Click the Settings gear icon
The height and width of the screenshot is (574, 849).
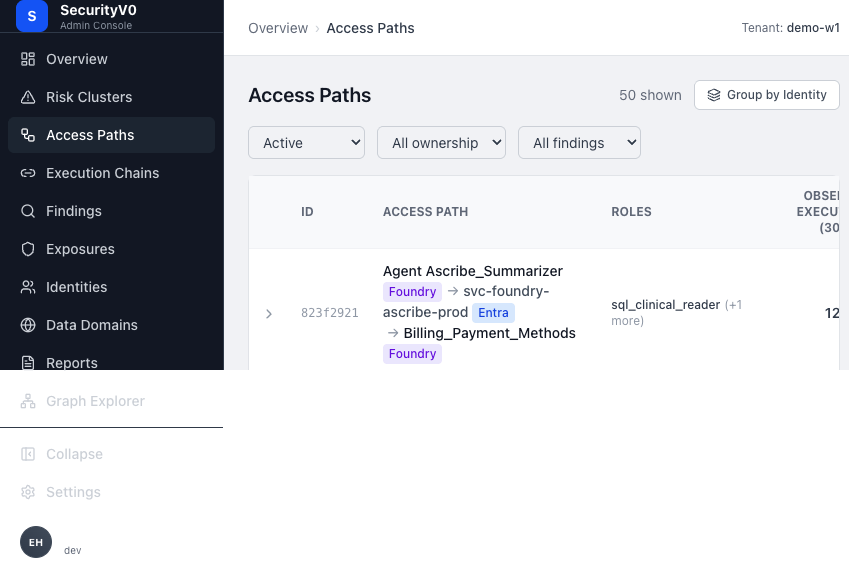click(28, 492)
